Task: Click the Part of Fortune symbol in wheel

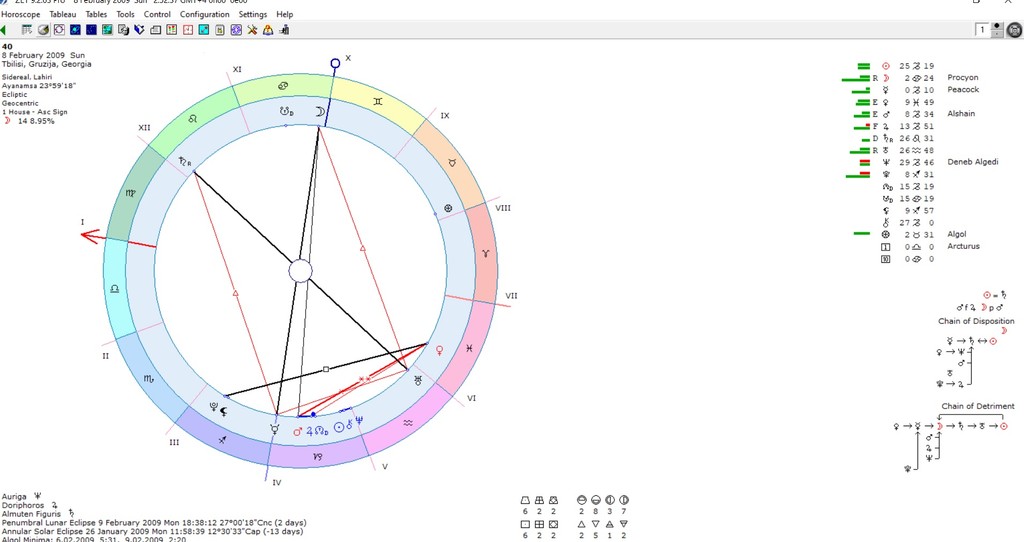Action: (x=448, y=208)
